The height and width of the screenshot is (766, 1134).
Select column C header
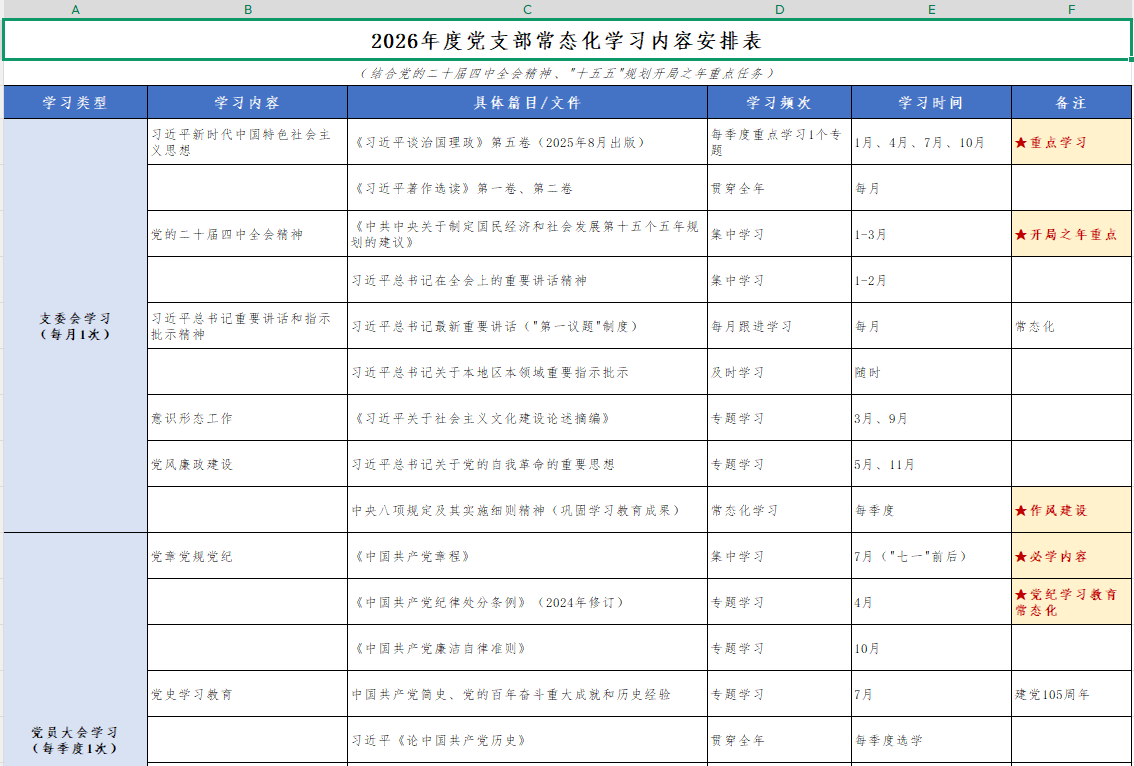(527, 9)
